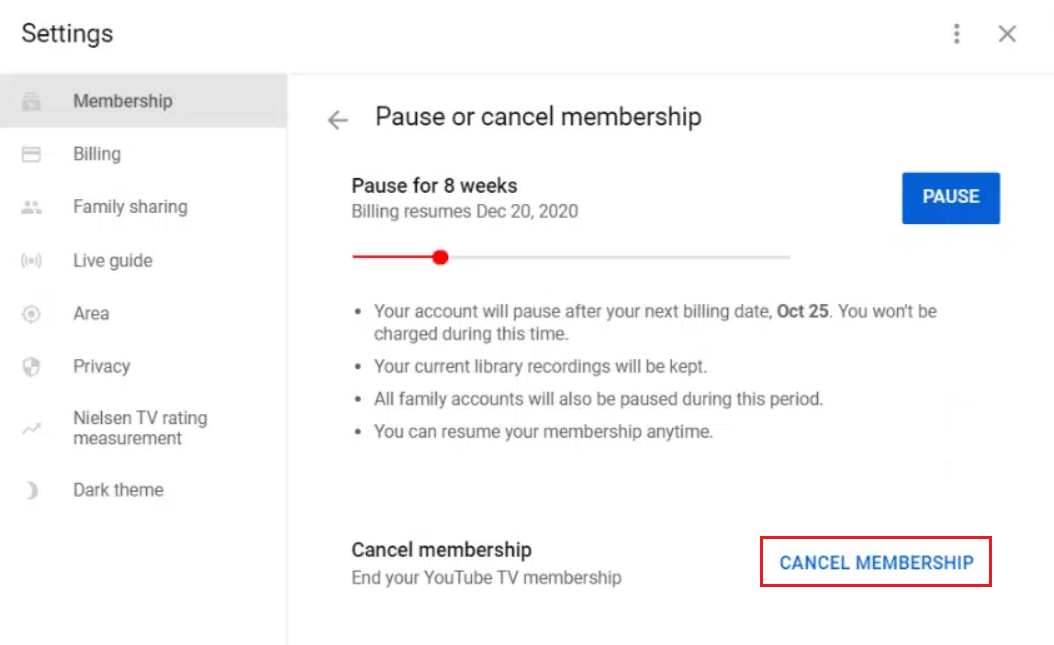Click far right end of pause slider track
This screenshot has width=1054, height=645.
coord(788,257)
